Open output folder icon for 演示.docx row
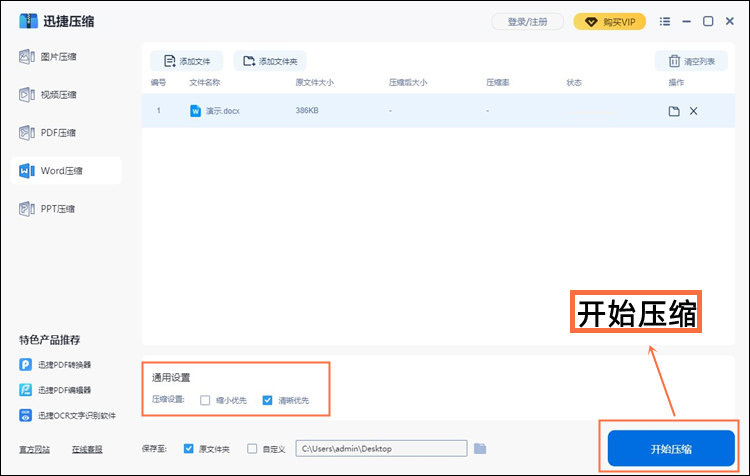Image resolution: width=750 pixels, height=476 pixels. (674, 111)
